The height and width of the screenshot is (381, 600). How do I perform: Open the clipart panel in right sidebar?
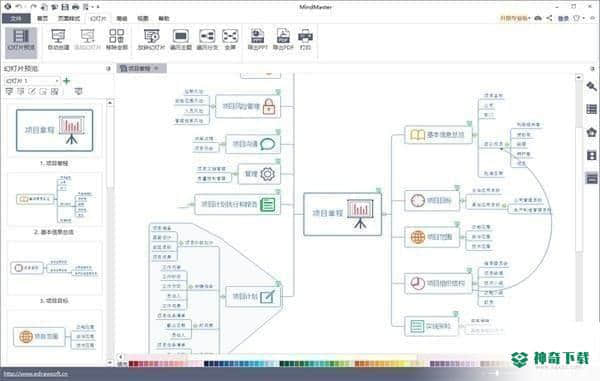click(591, 132)
